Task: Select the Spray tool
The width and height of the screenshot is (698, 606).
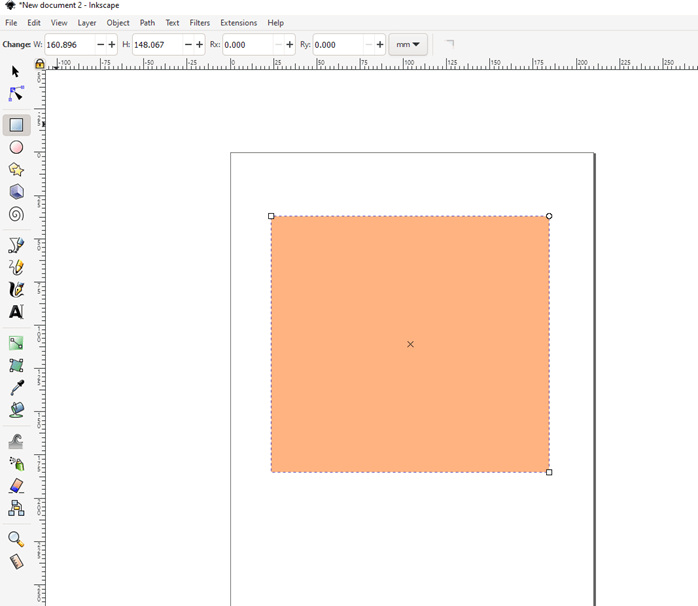Action: 16,464
